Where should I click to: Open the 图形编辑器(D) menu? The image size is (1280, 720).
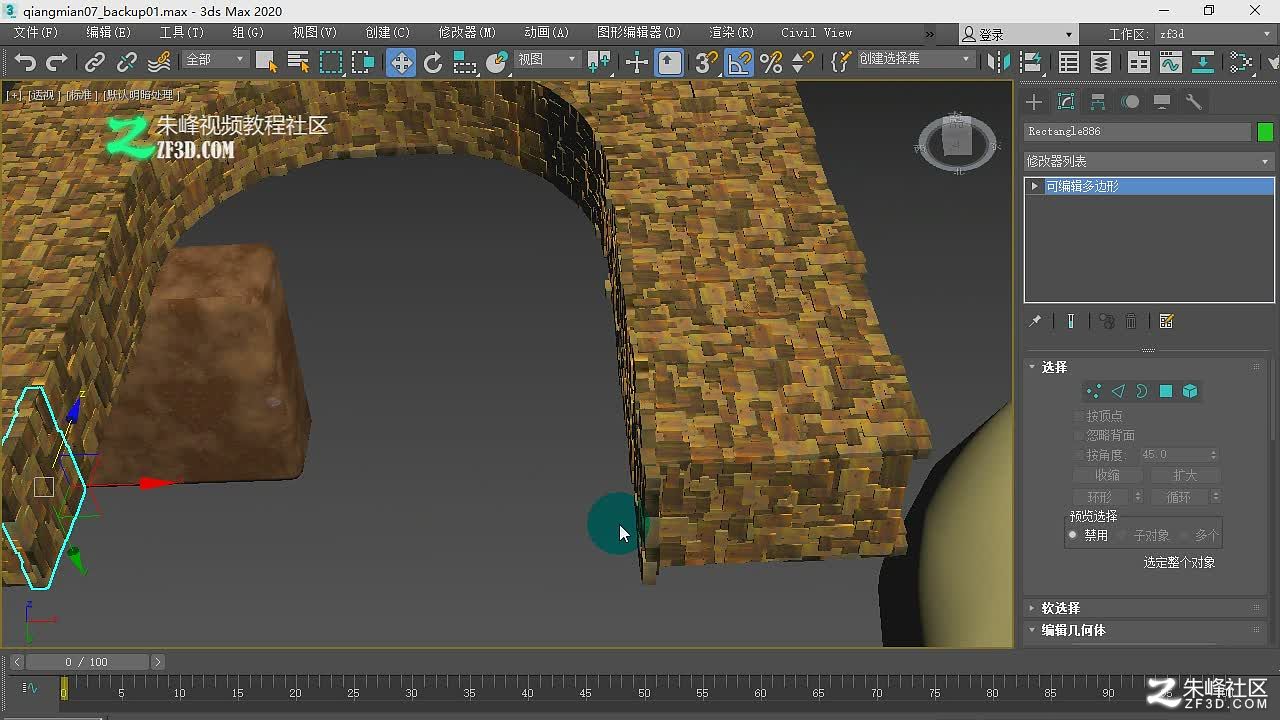pyautogui.click(x=638, y=32)
